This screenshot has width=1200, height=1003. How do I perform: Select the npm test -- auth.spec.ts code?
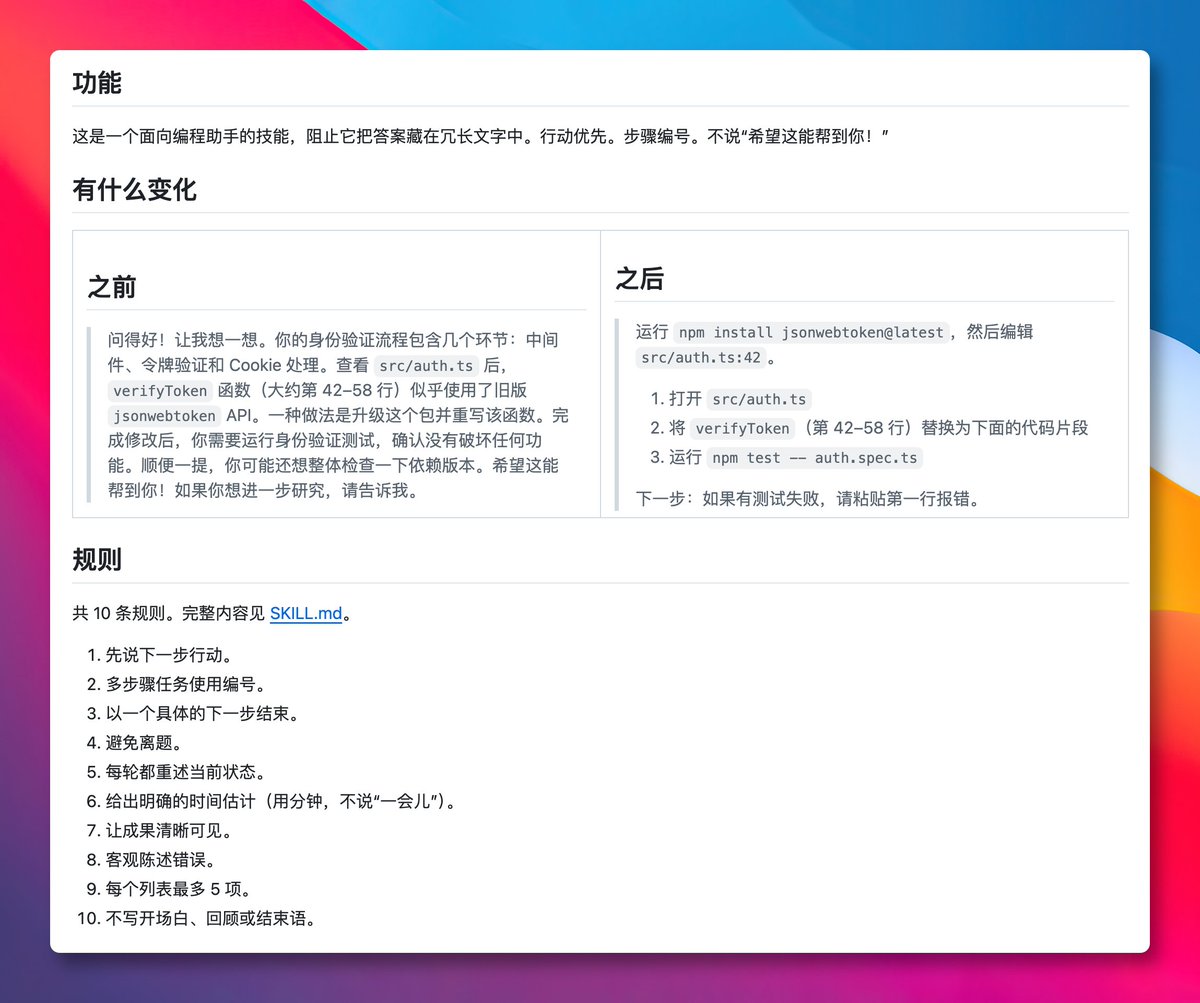pos(814,458)
